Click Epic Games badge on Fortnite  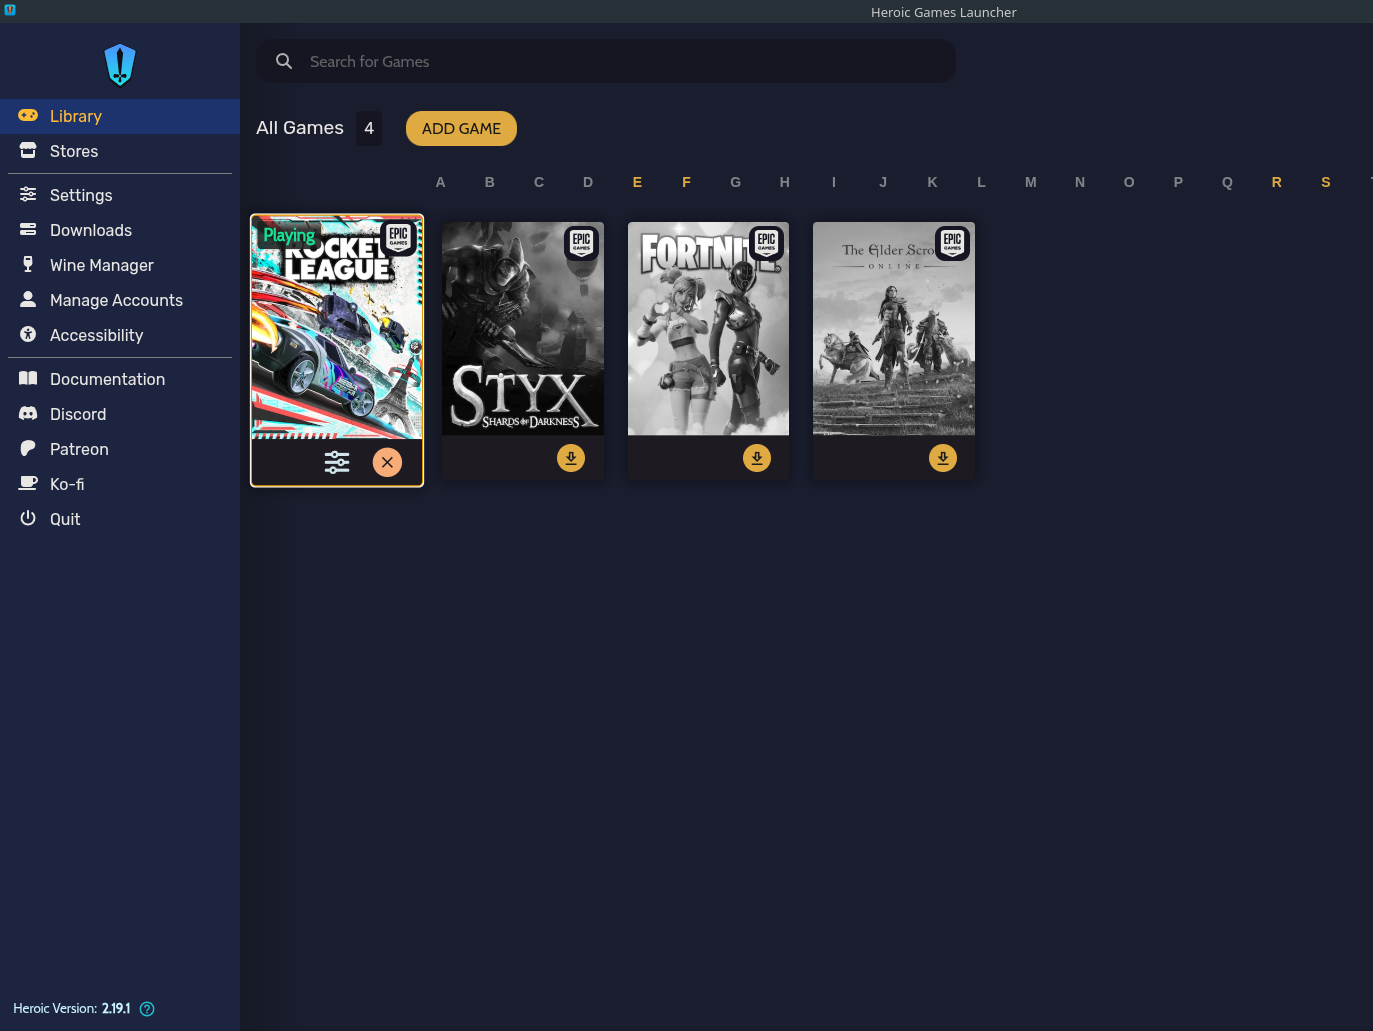[767, 243]
